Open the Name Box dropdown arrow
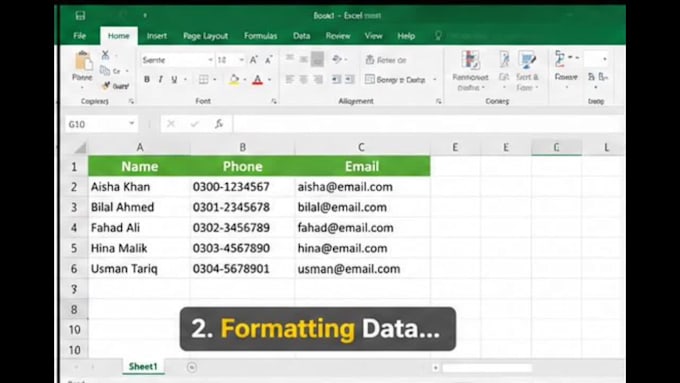Viewport: 680px width, 383px height. (x=131, y=124)
